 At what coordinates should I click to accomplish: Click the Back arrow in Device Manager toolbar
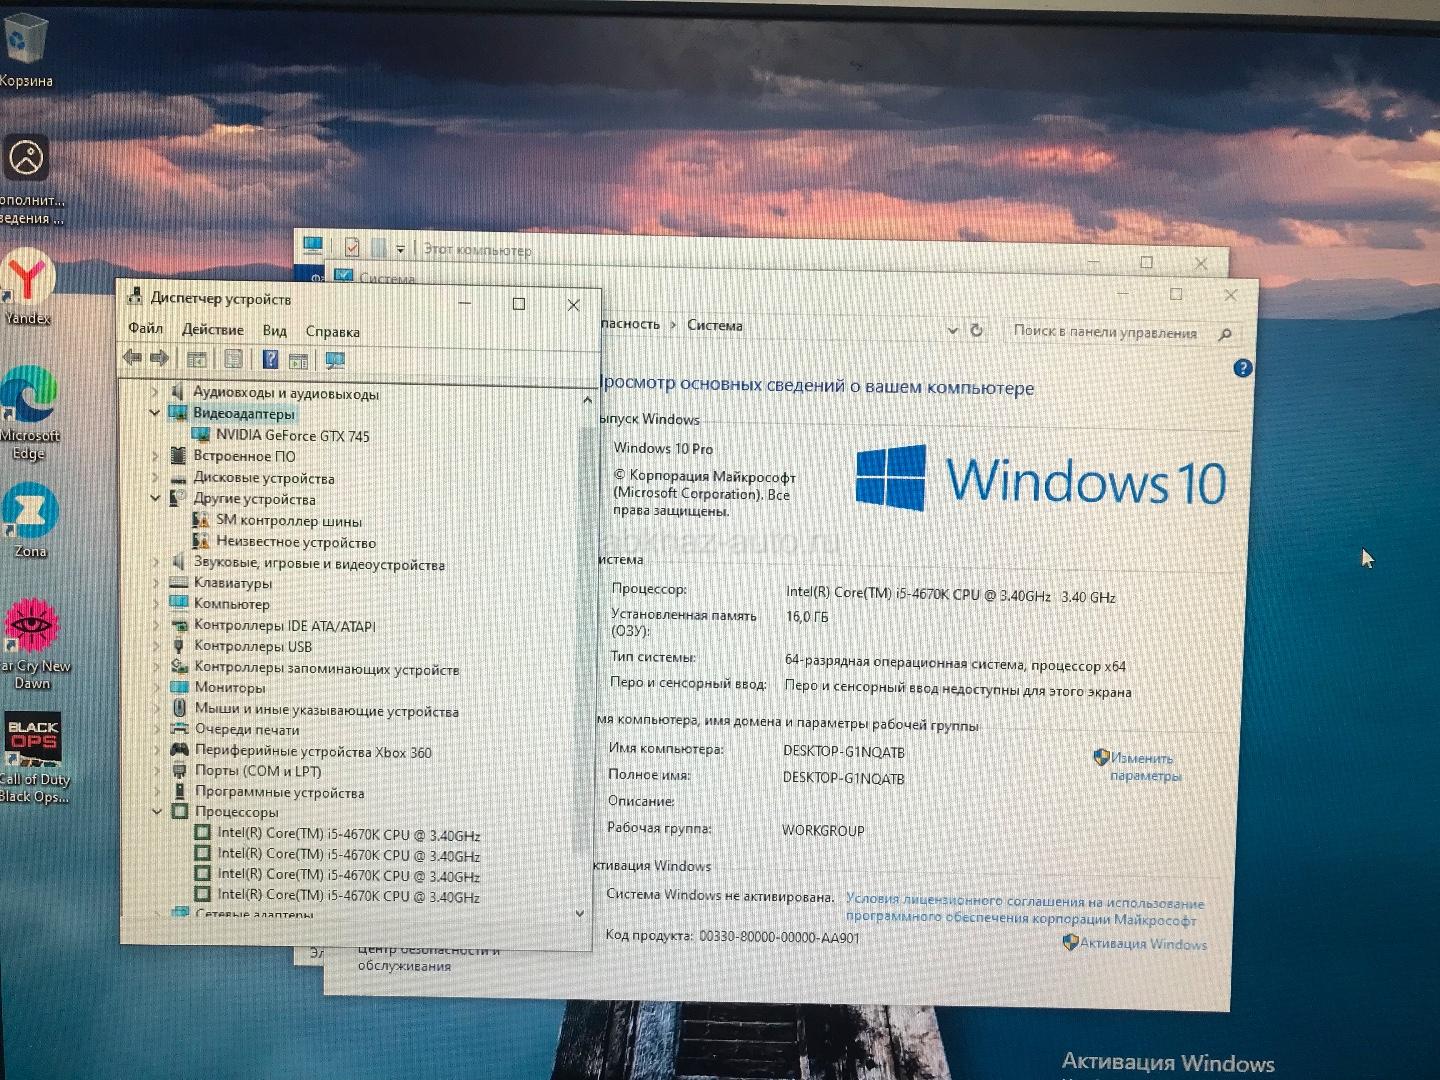[132, 358]
